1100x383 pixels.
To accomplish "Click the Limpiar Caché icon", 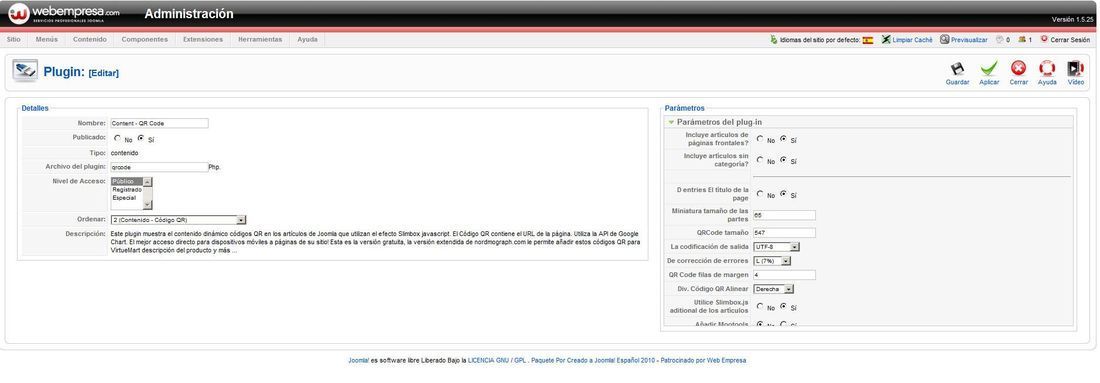I will coord(887,40).
